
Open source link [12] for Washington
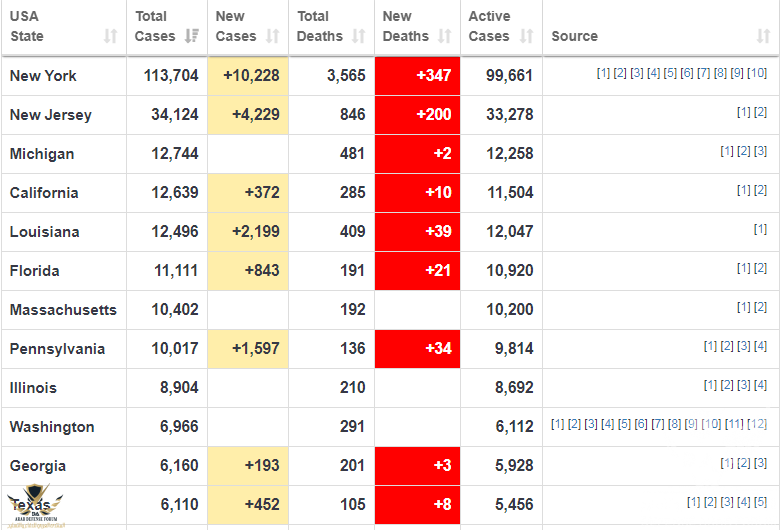coord(758,424)
